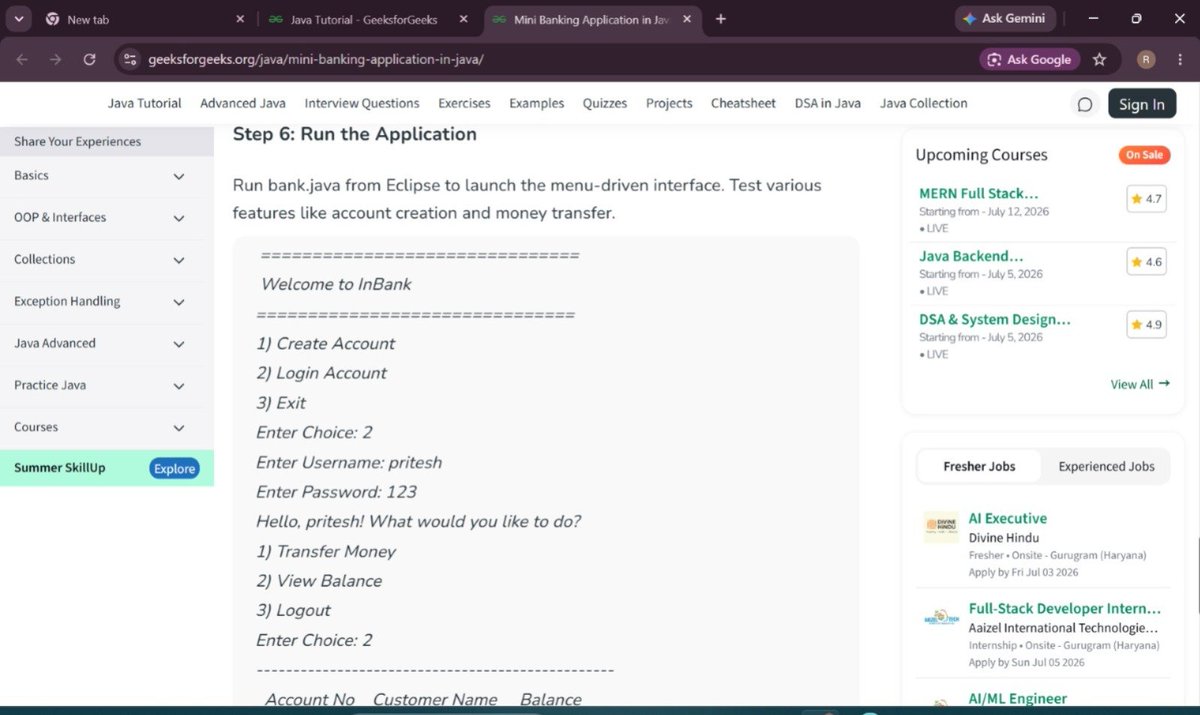Open Quizzes in the nav bar
The height and width of the screenshot is (715, 1200).
[x=605, y=103]
